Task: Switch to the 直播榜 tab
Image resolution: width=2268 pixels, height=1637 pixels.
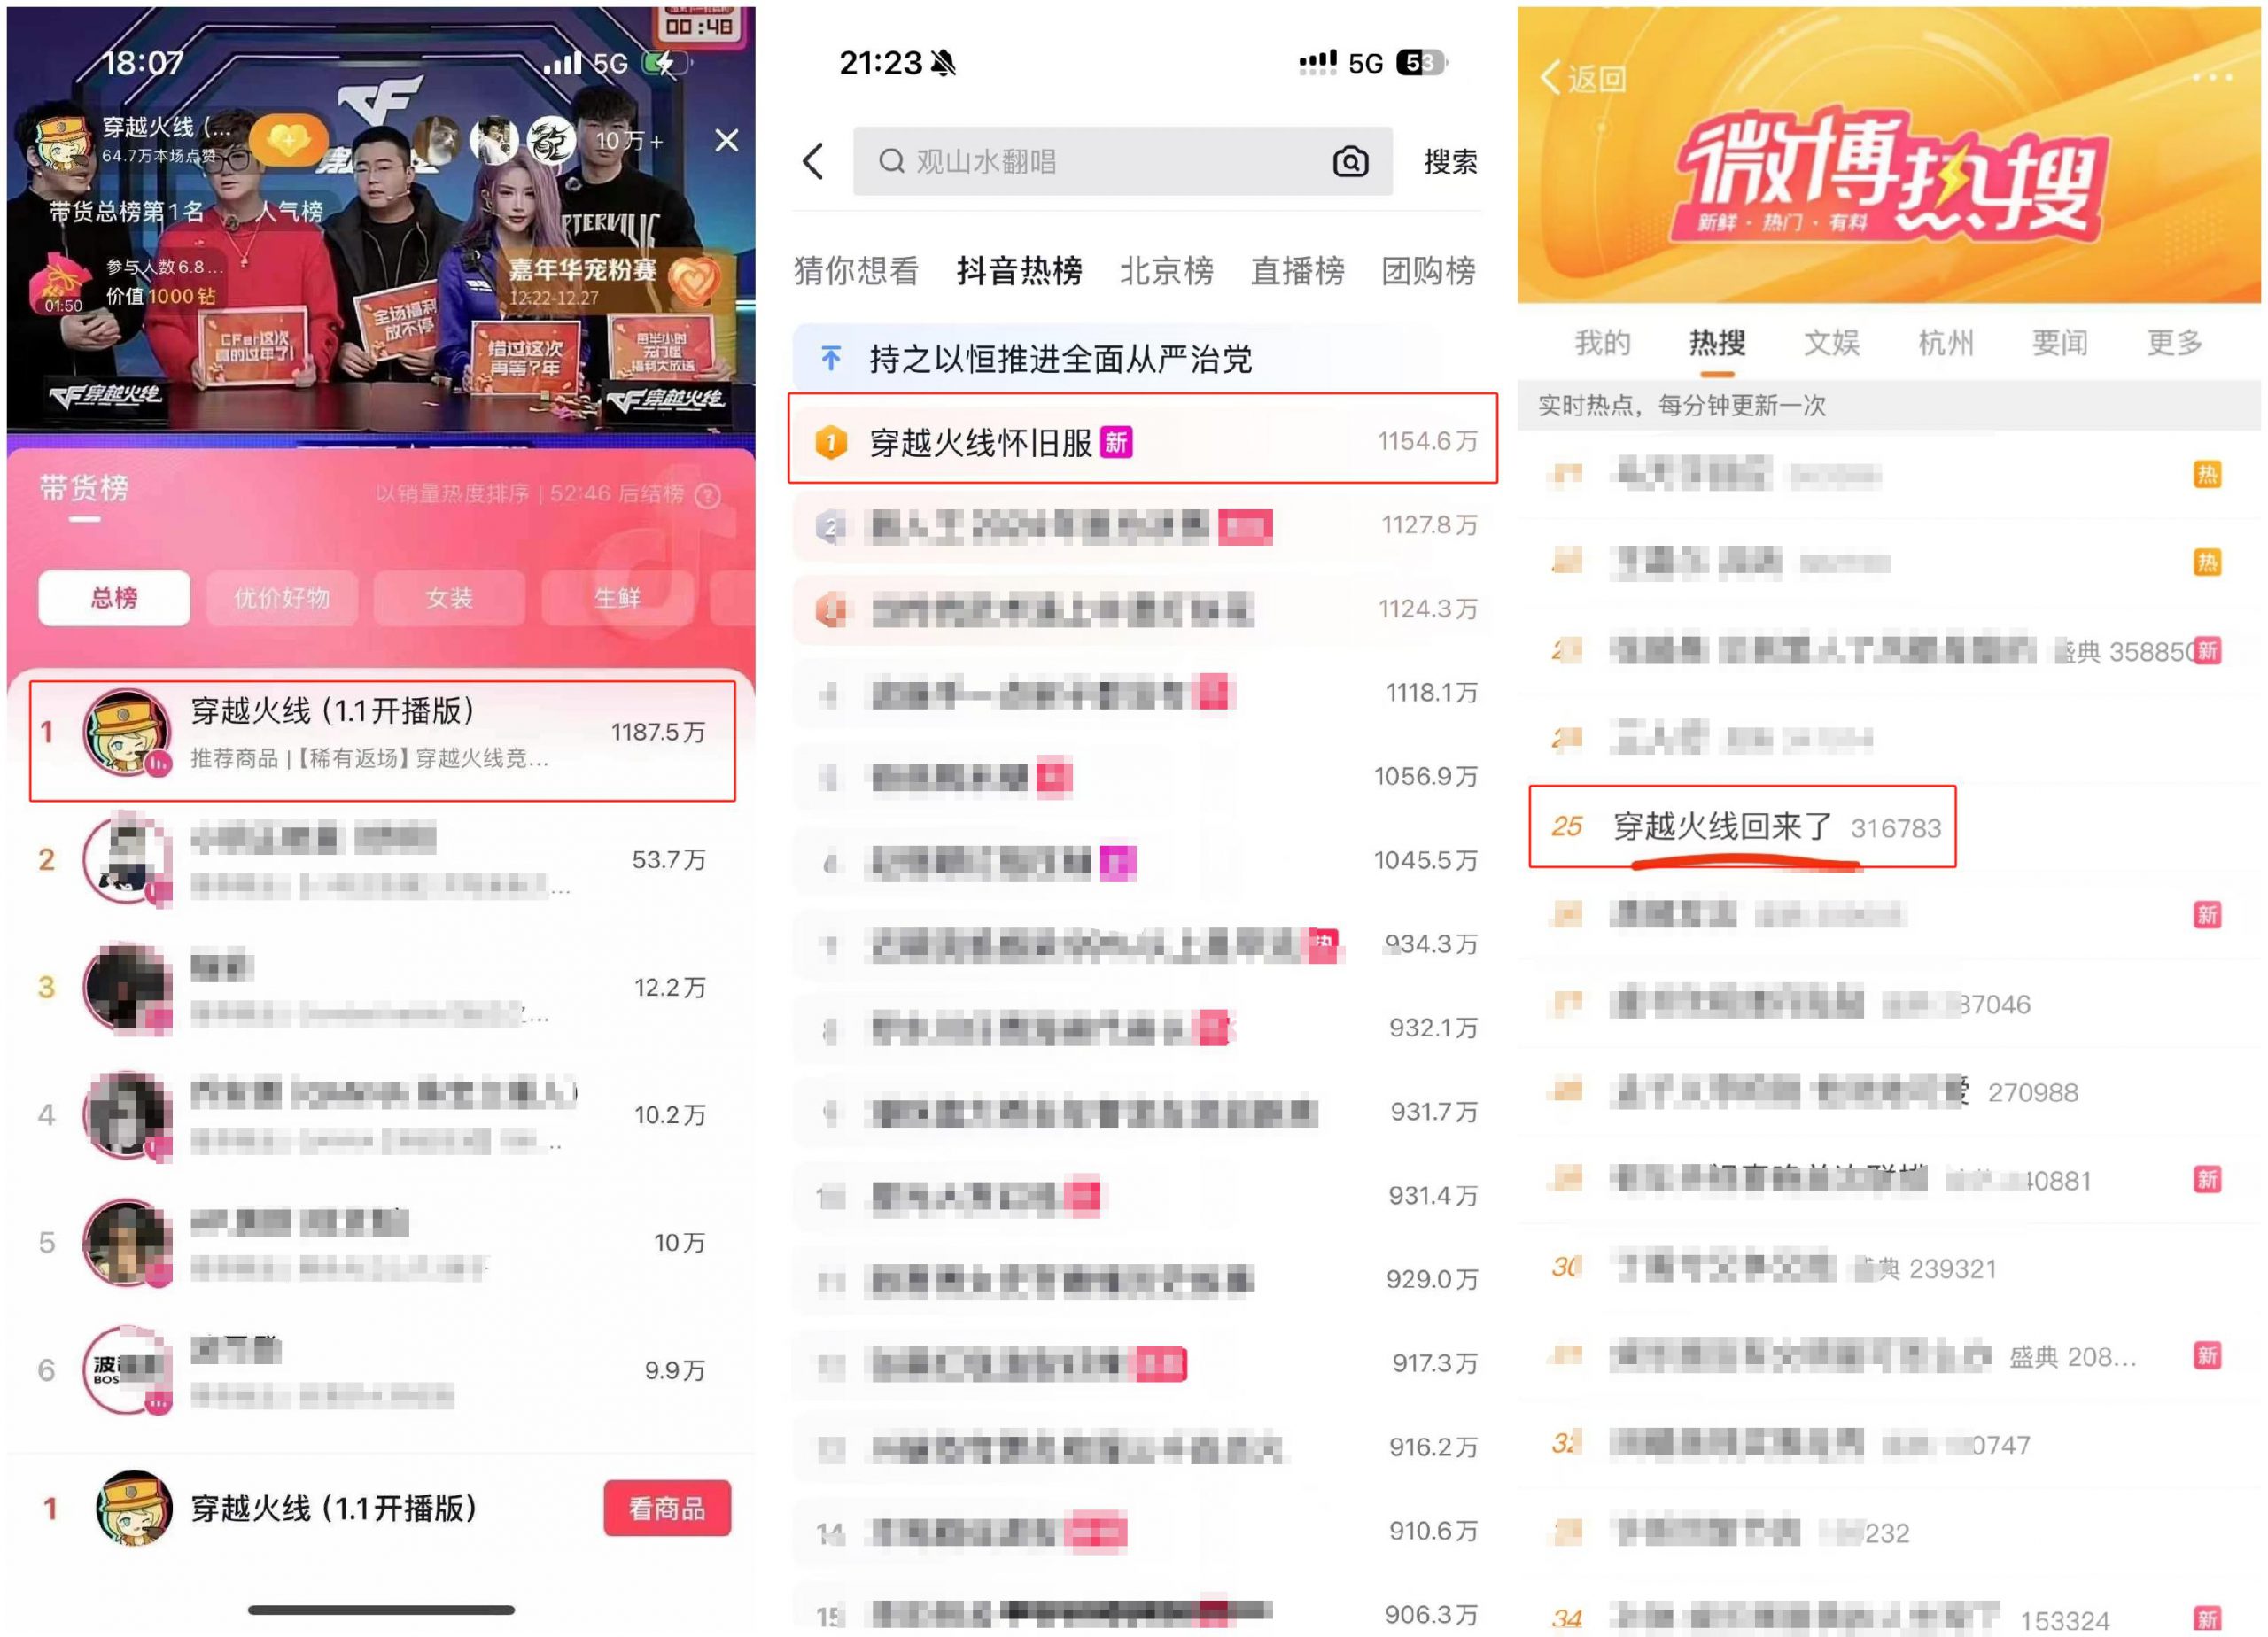Action: point(1297,271)
